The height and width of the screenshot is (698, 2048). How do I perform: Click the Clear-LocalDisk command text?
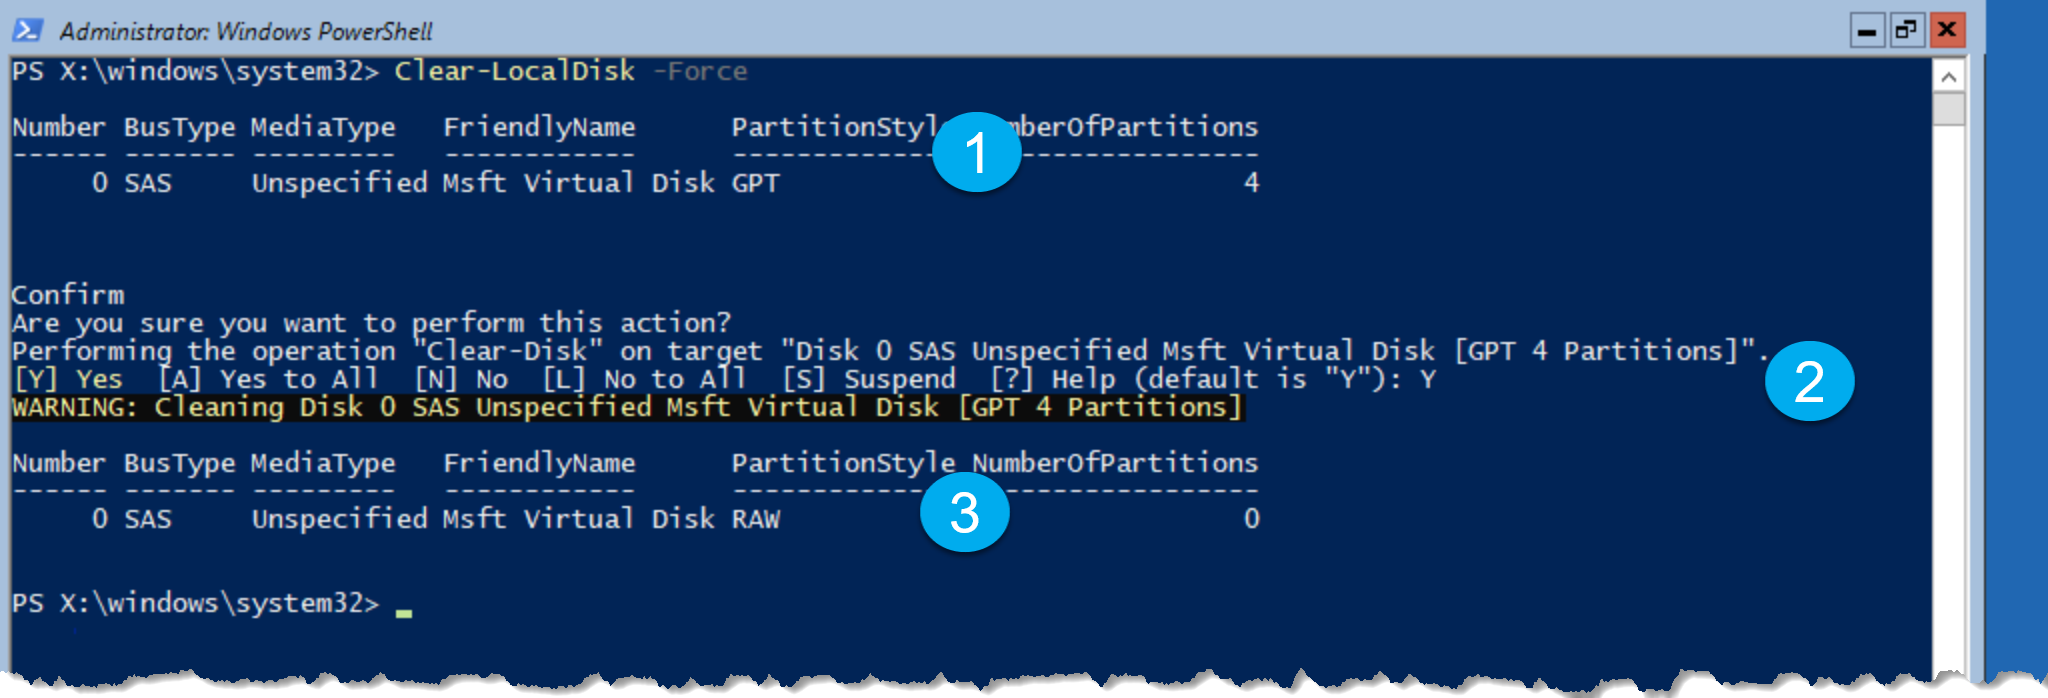pyautogui.click(x=515, y=71)
